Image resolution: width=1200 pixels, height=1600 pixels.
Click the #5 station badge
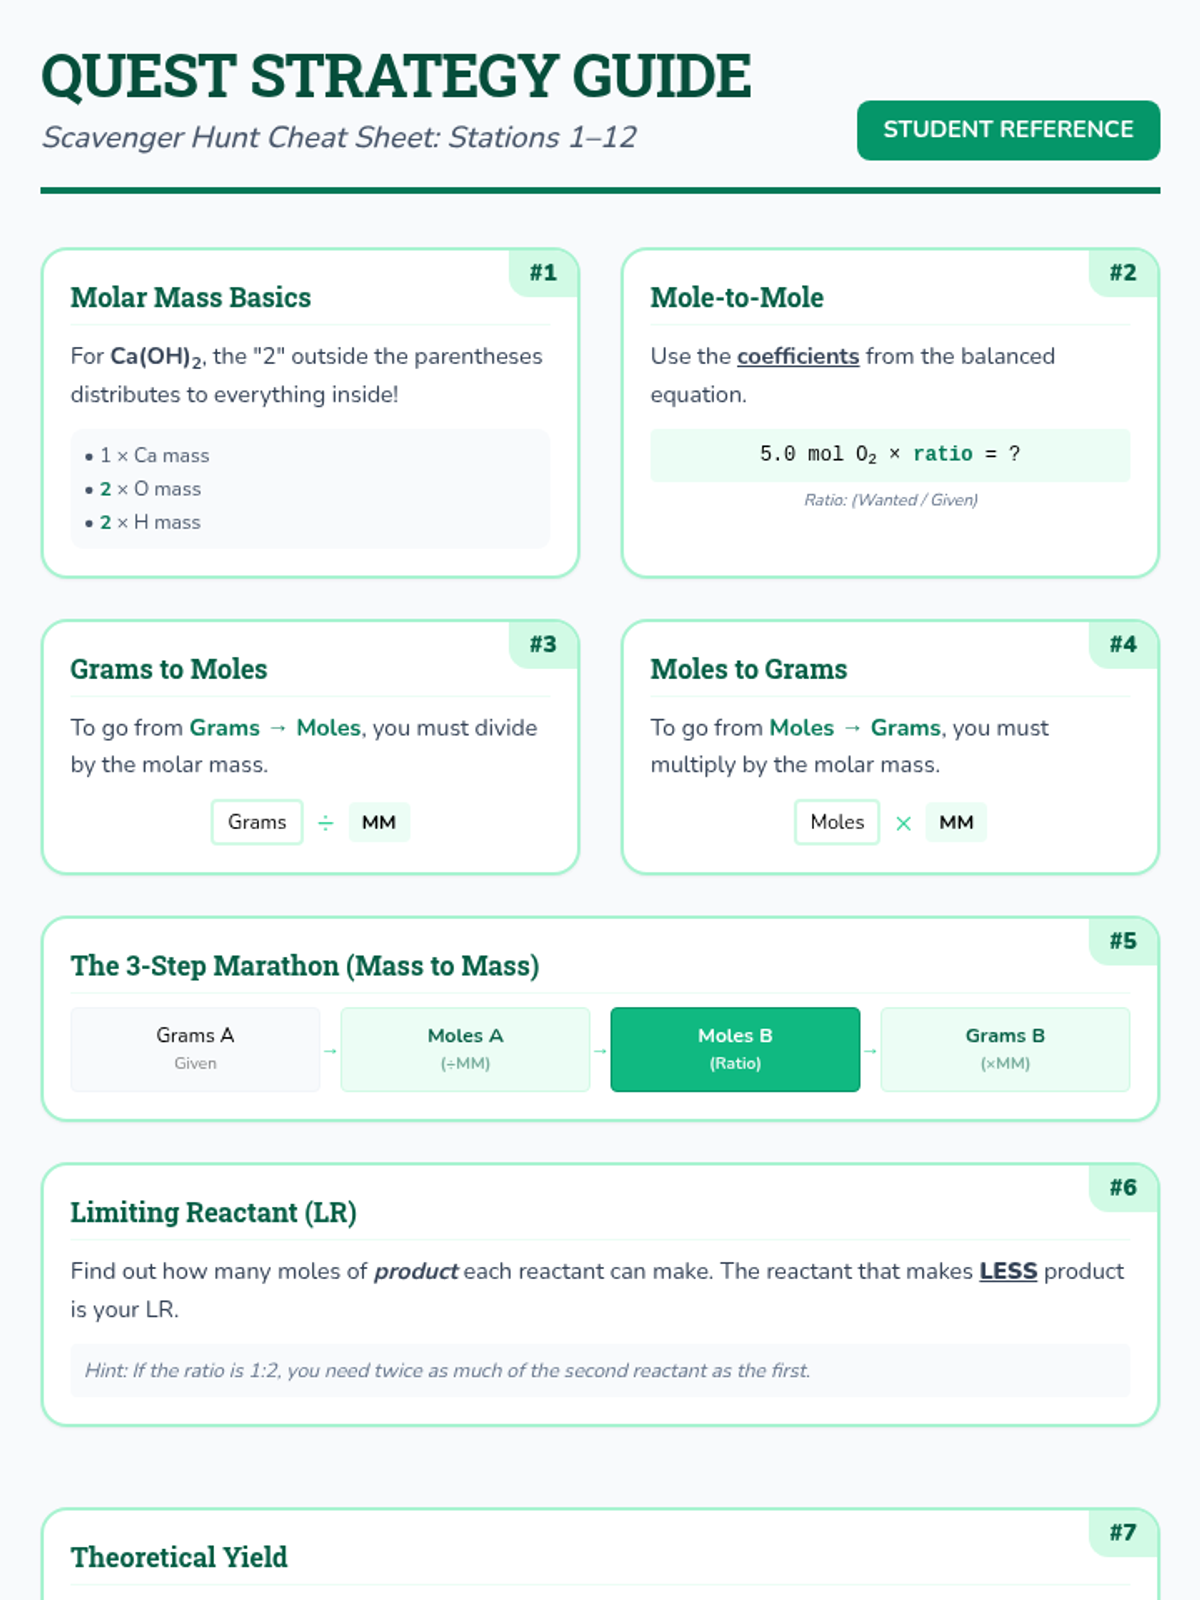(x=1123, y=941)
